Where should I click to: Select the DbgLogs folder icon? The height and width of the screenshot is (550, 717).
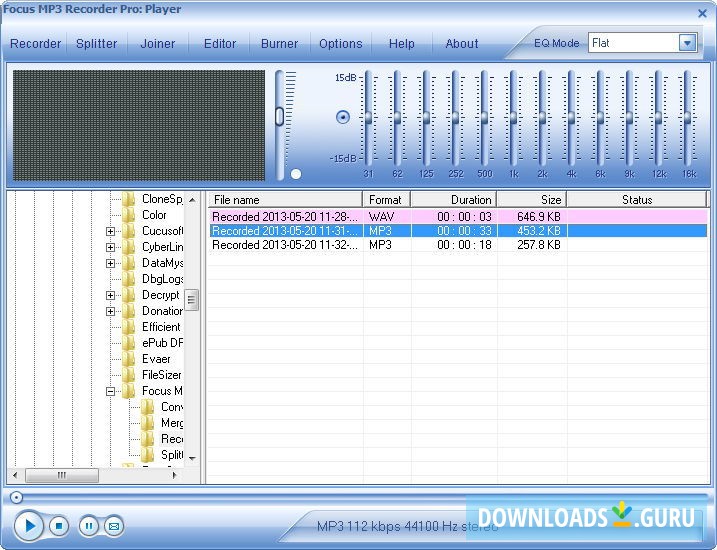click(x=129, y=279)
